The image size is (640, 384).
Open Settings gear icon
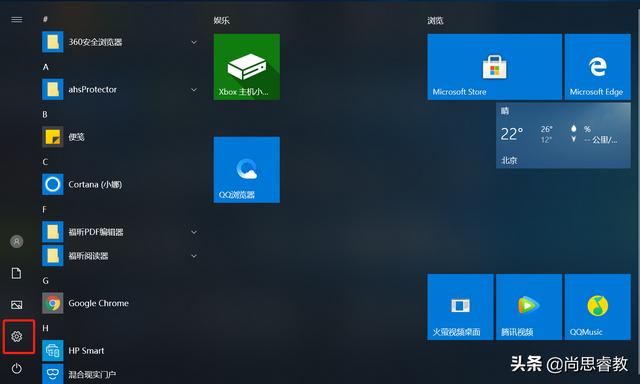(x=17, y=336)
